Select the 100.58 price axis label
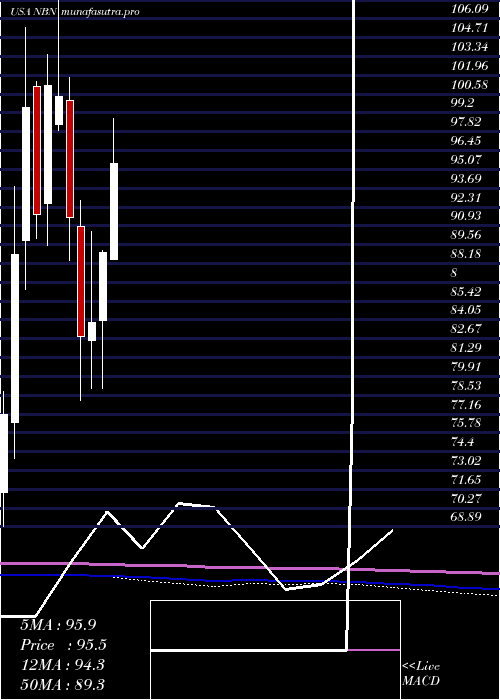Viewport: 500px width, 700px height. (x=469, y=84)
